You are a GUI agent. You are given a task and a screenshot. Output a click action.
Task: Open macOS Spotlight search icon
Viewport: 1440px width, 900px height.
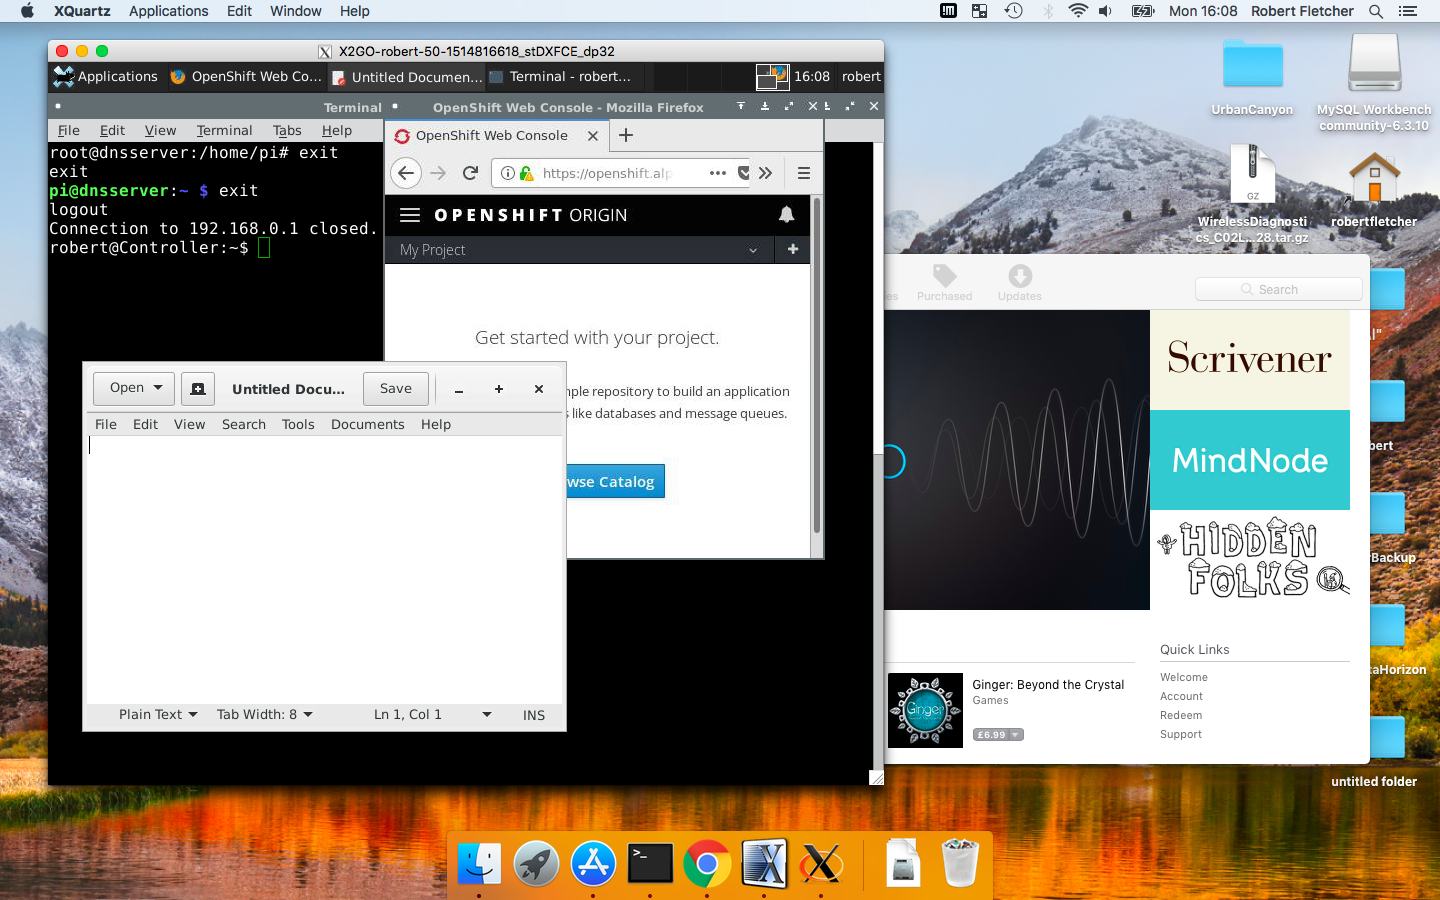tap(1376, 11)
